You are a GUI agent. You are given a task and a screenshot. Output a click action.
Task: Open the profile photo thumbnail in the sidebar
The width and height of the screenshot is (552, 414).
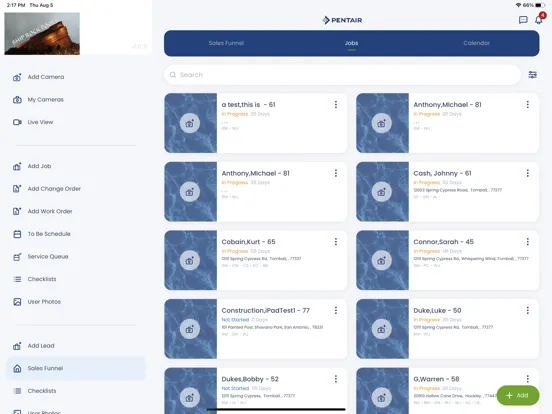(42, 34)
